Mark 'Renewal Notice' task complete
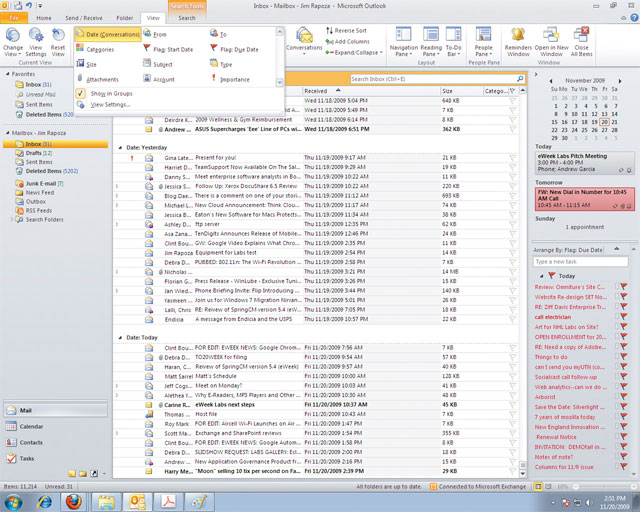 [617, 437]
